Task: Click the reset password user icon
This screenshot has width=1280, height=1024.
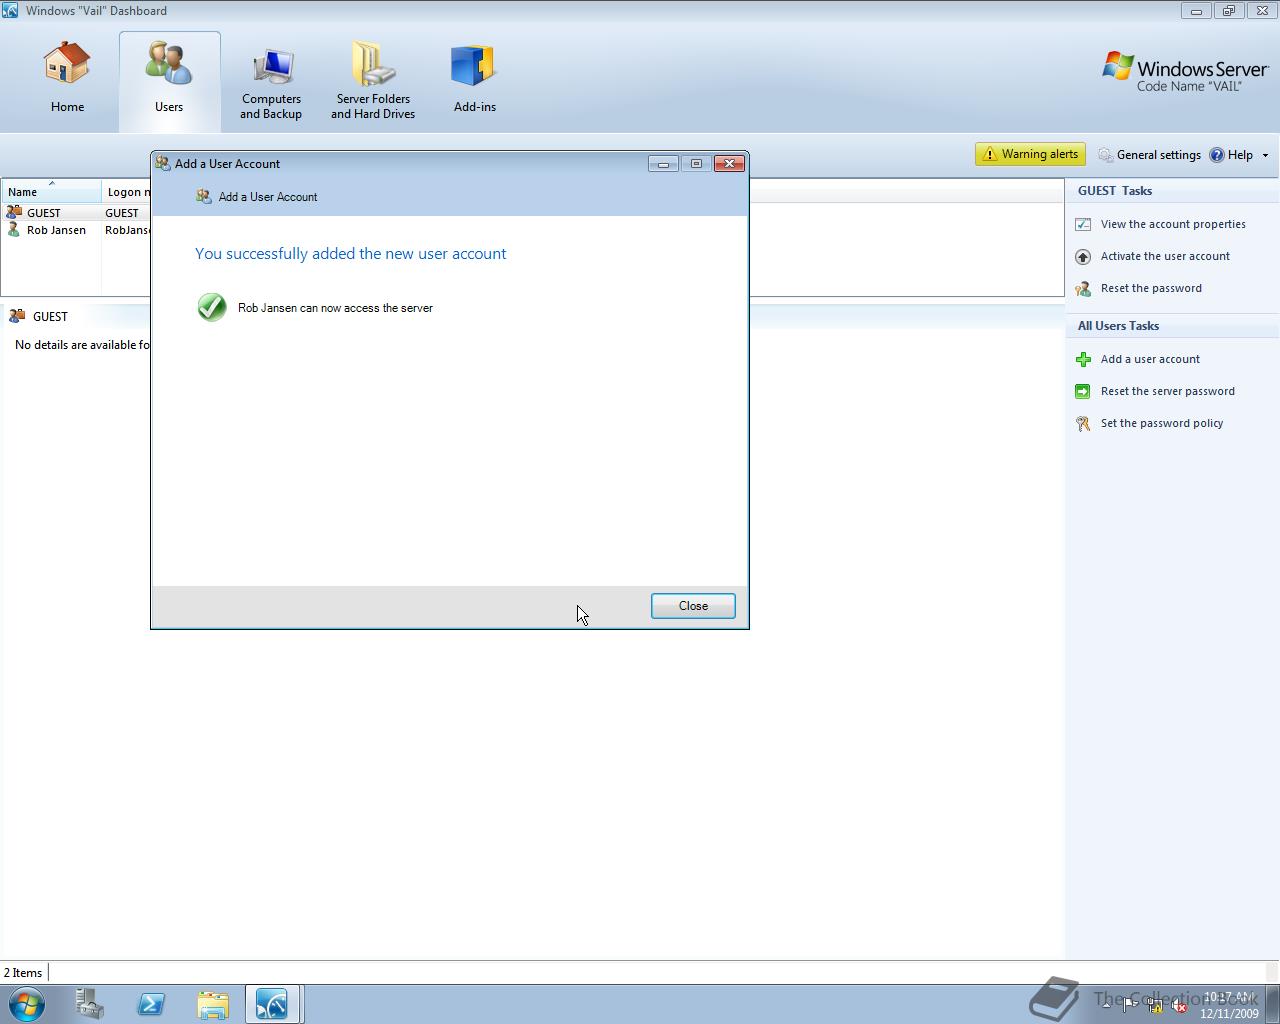Action: (1083, 288)
